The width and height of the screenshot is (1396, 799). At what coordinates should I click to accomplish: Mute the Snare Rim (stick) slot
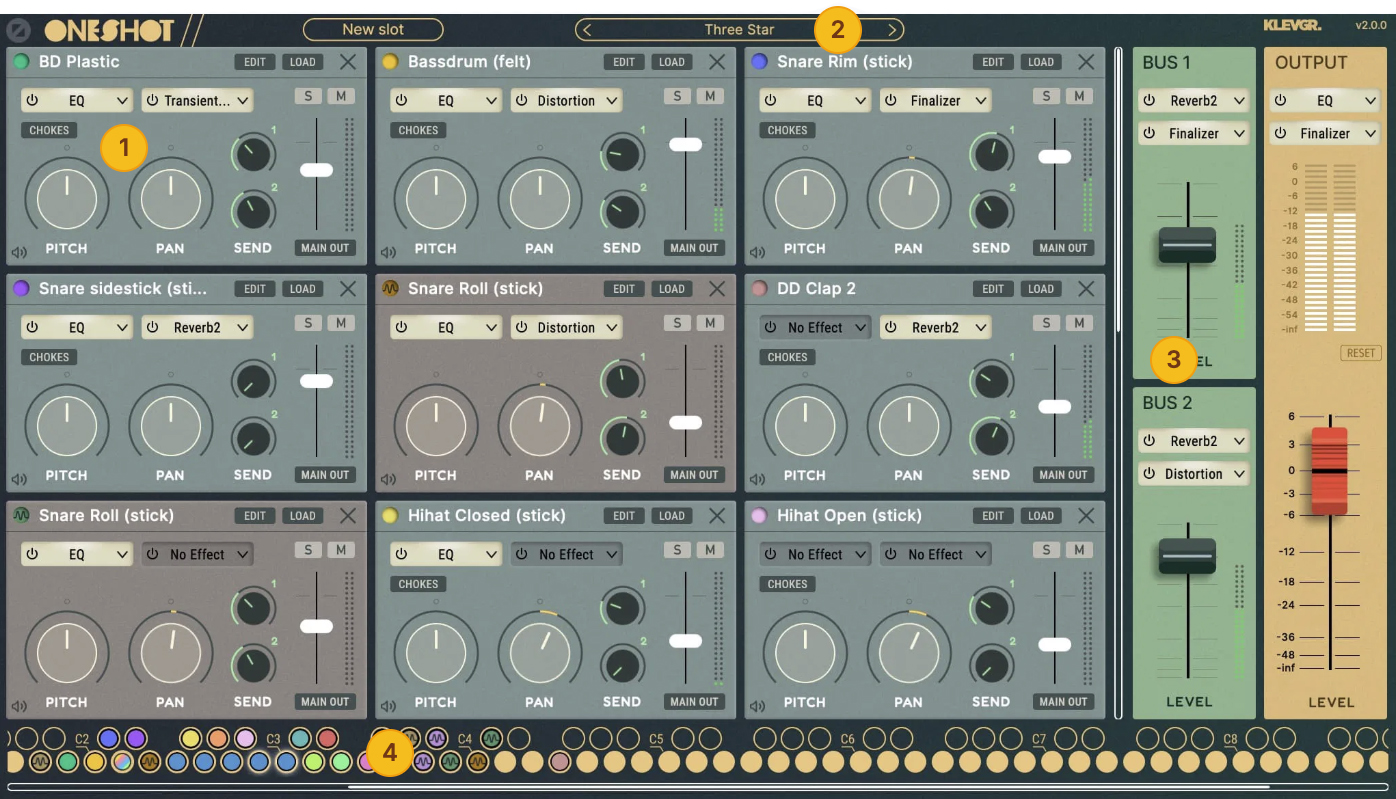1078,96
